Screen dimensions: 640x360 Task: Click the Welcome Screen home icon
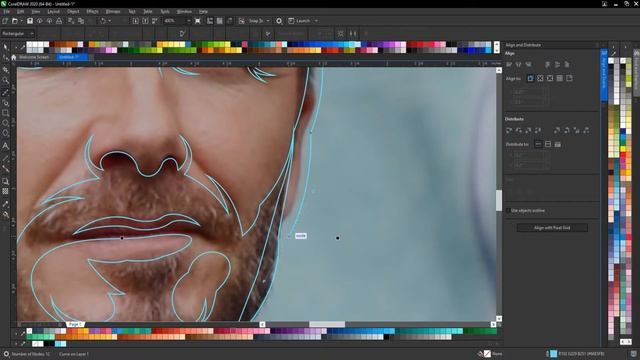[13, 57]
